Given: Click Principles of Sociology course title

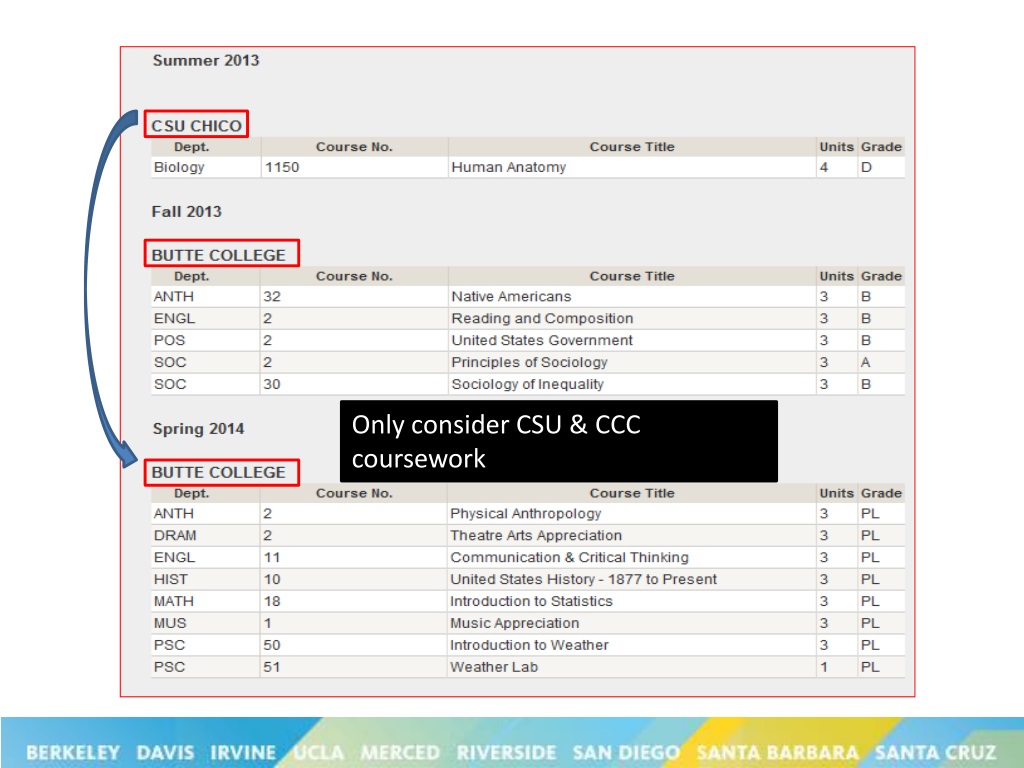Looking at the screenshot, I should coord(530,362).
